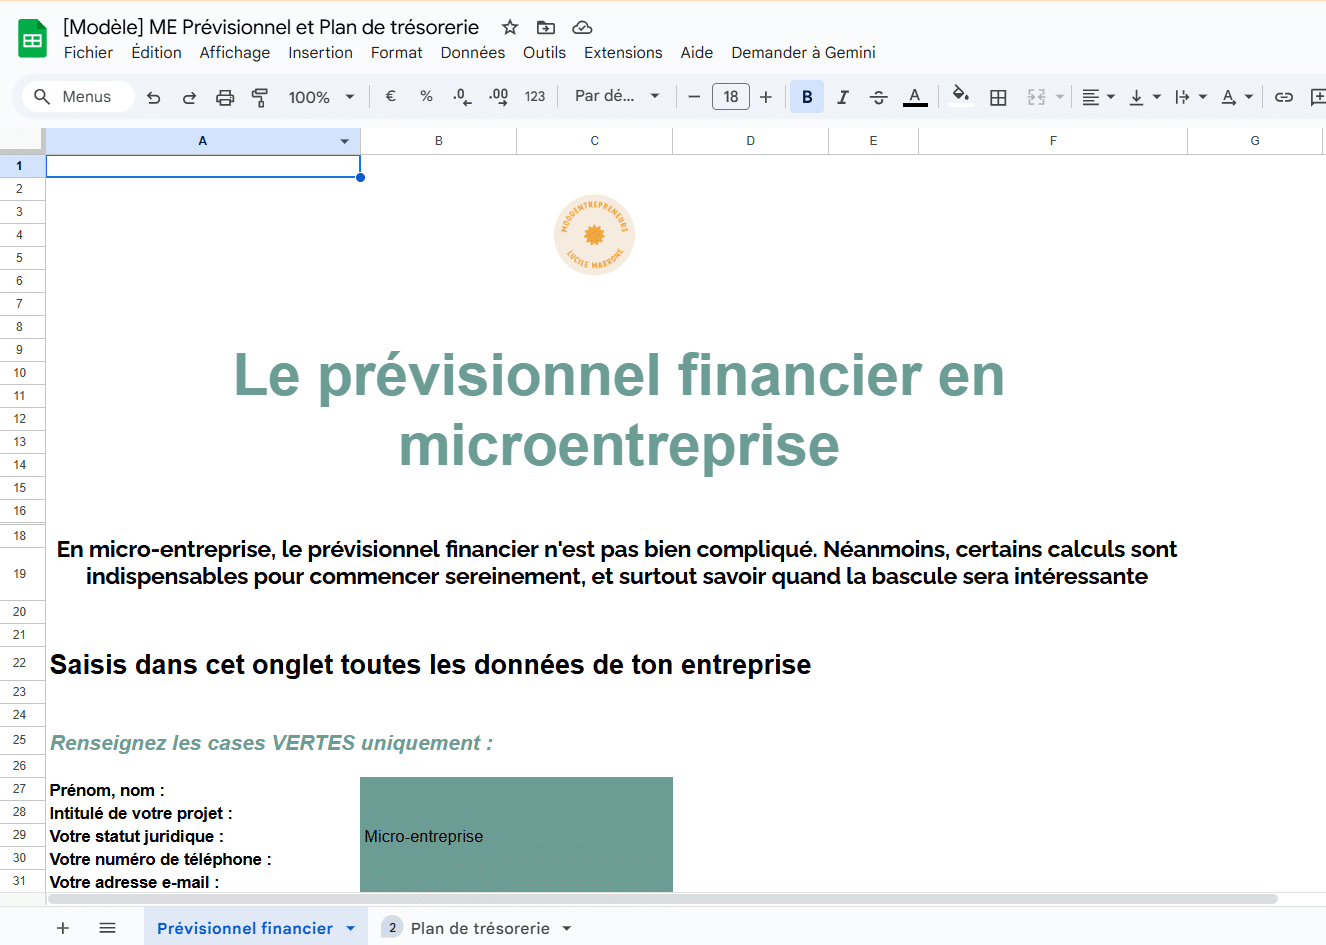Open the Borders tool
Screen dimensions: 1326x945
point(998,97)
